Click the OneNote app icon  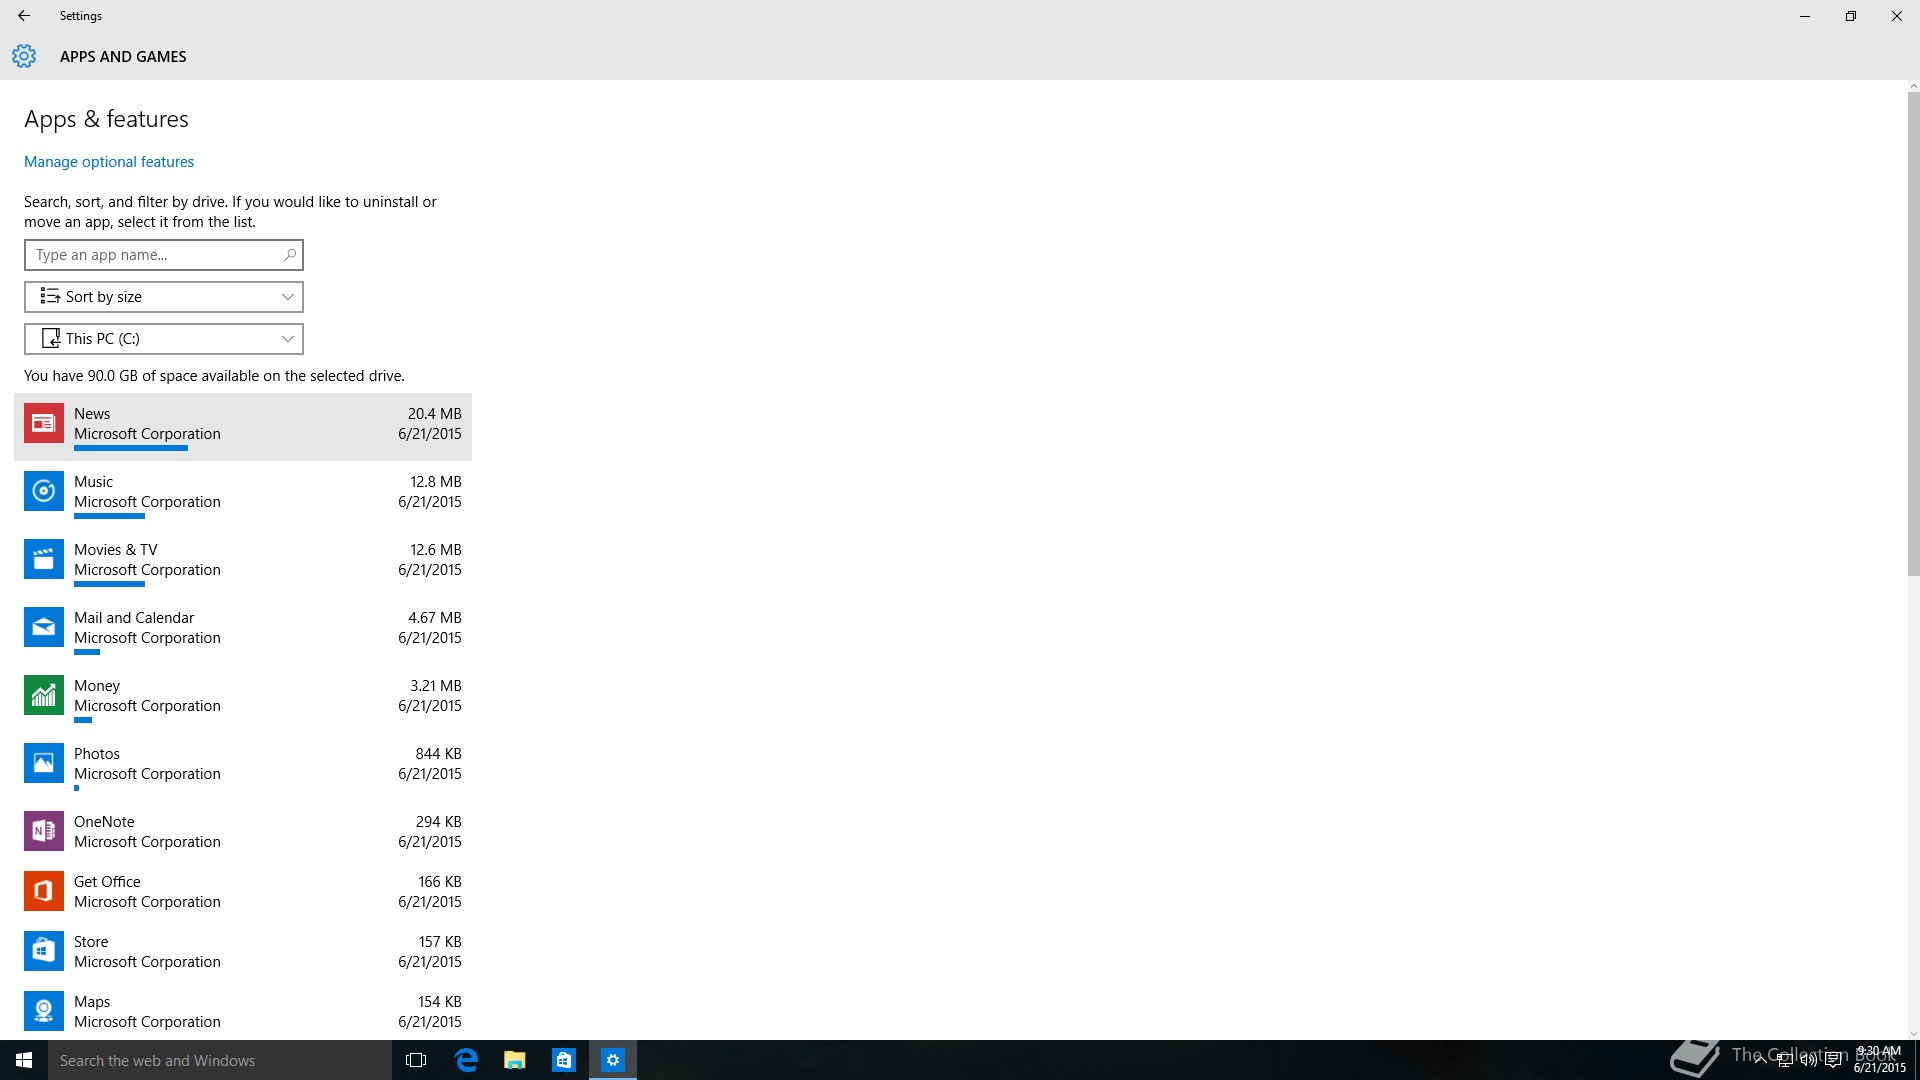tap(44, 831)
